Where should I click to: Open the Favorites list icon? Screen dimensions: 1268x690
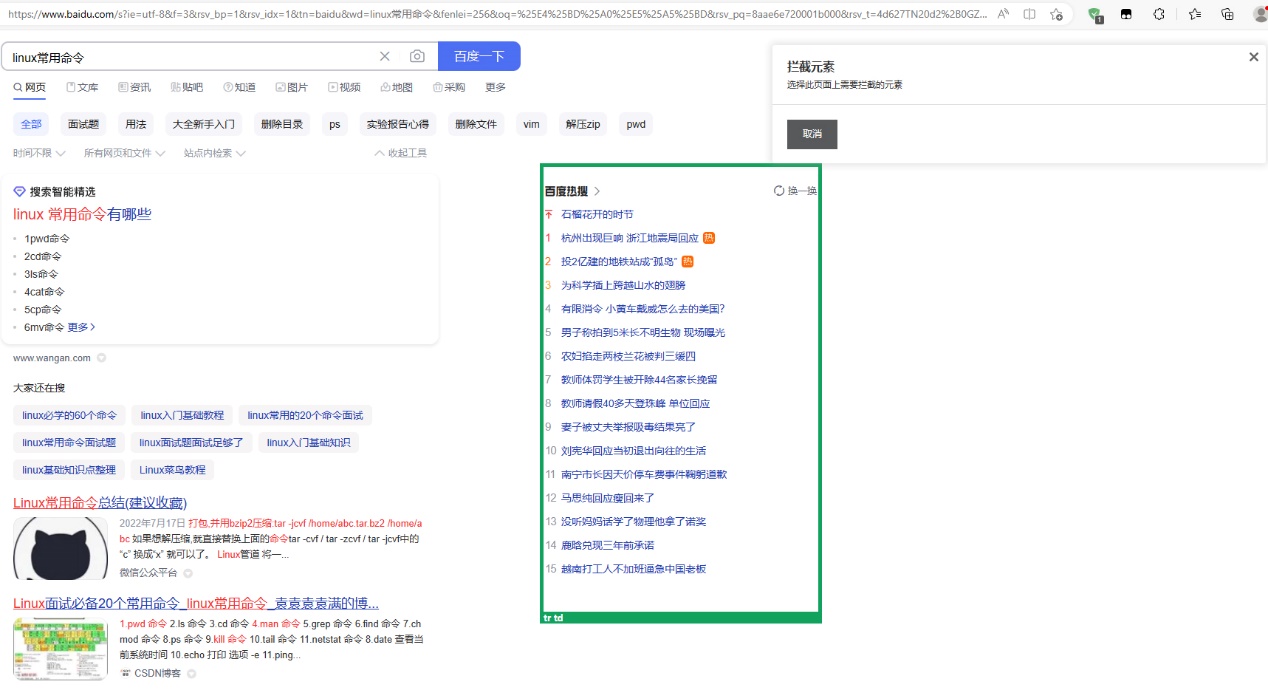[x=1195, y=14]
